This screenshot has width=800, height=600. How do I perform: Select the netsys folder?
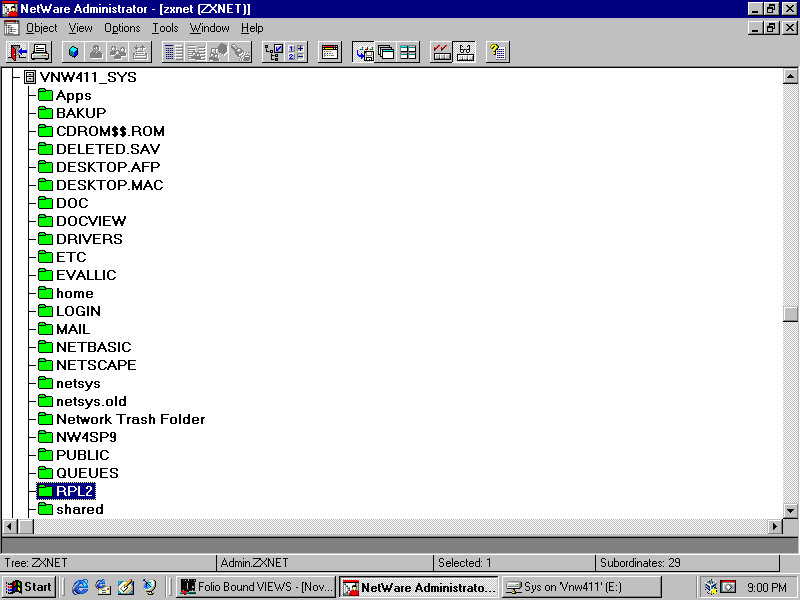click(69, 383)
